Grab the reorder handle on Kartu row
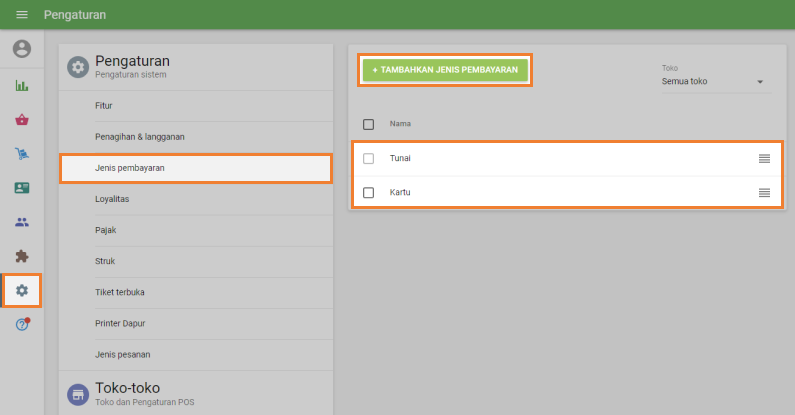Image resolution: width=795 pixels, height=415 pixels. (x=764, y=192)
